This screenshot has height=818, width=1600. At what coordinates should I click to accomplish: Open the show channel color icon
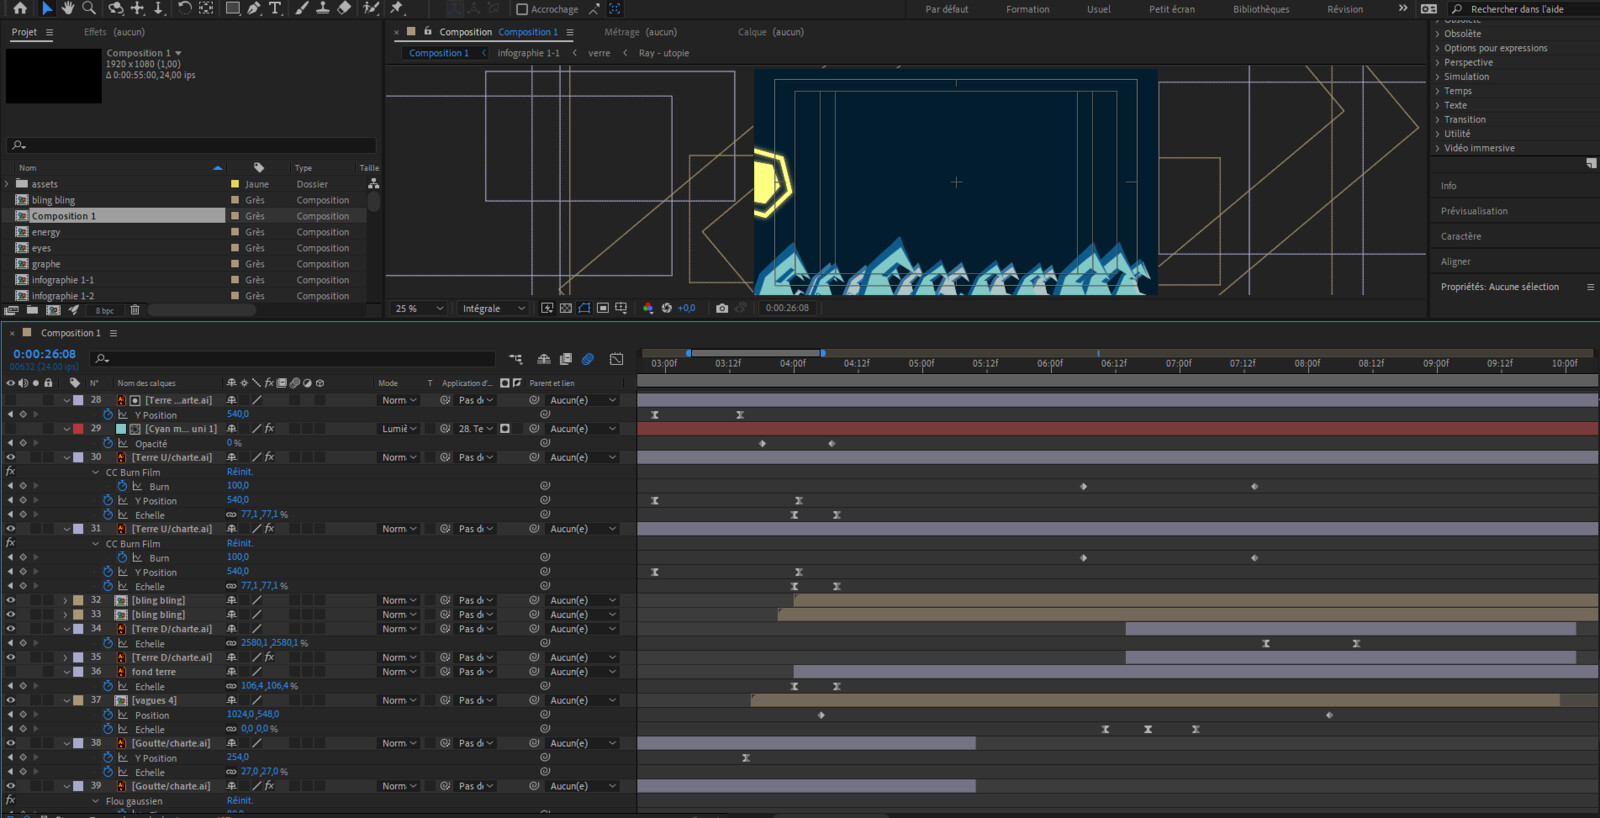(648, 308)
